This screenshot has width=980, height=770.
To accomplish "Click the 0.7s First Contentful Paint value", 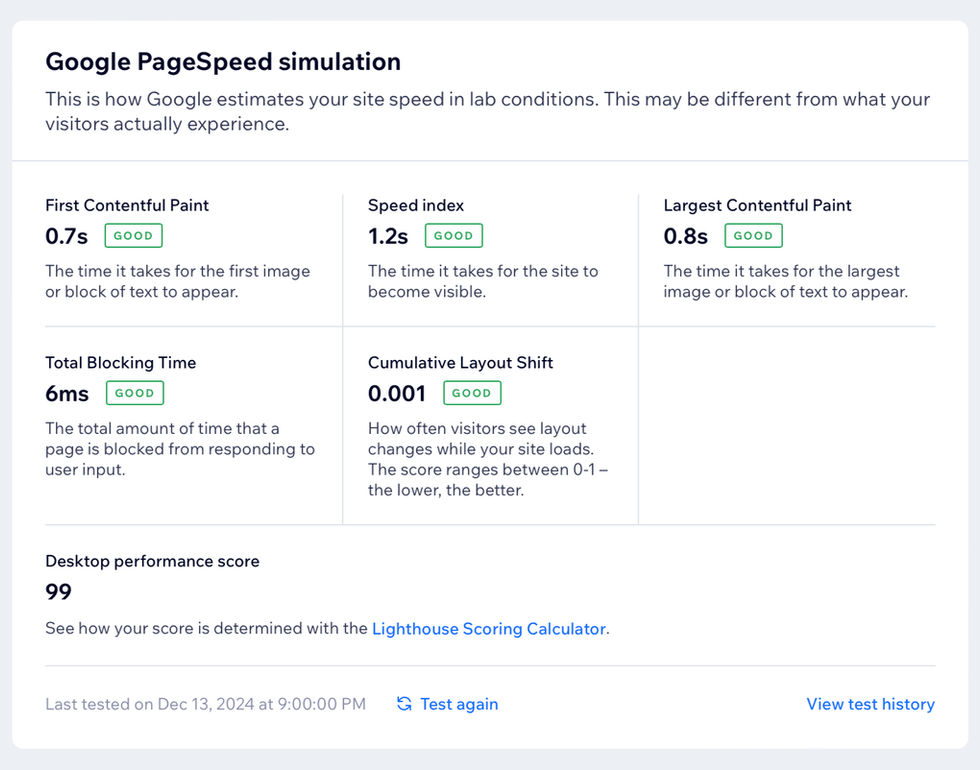I will (66, 237).
